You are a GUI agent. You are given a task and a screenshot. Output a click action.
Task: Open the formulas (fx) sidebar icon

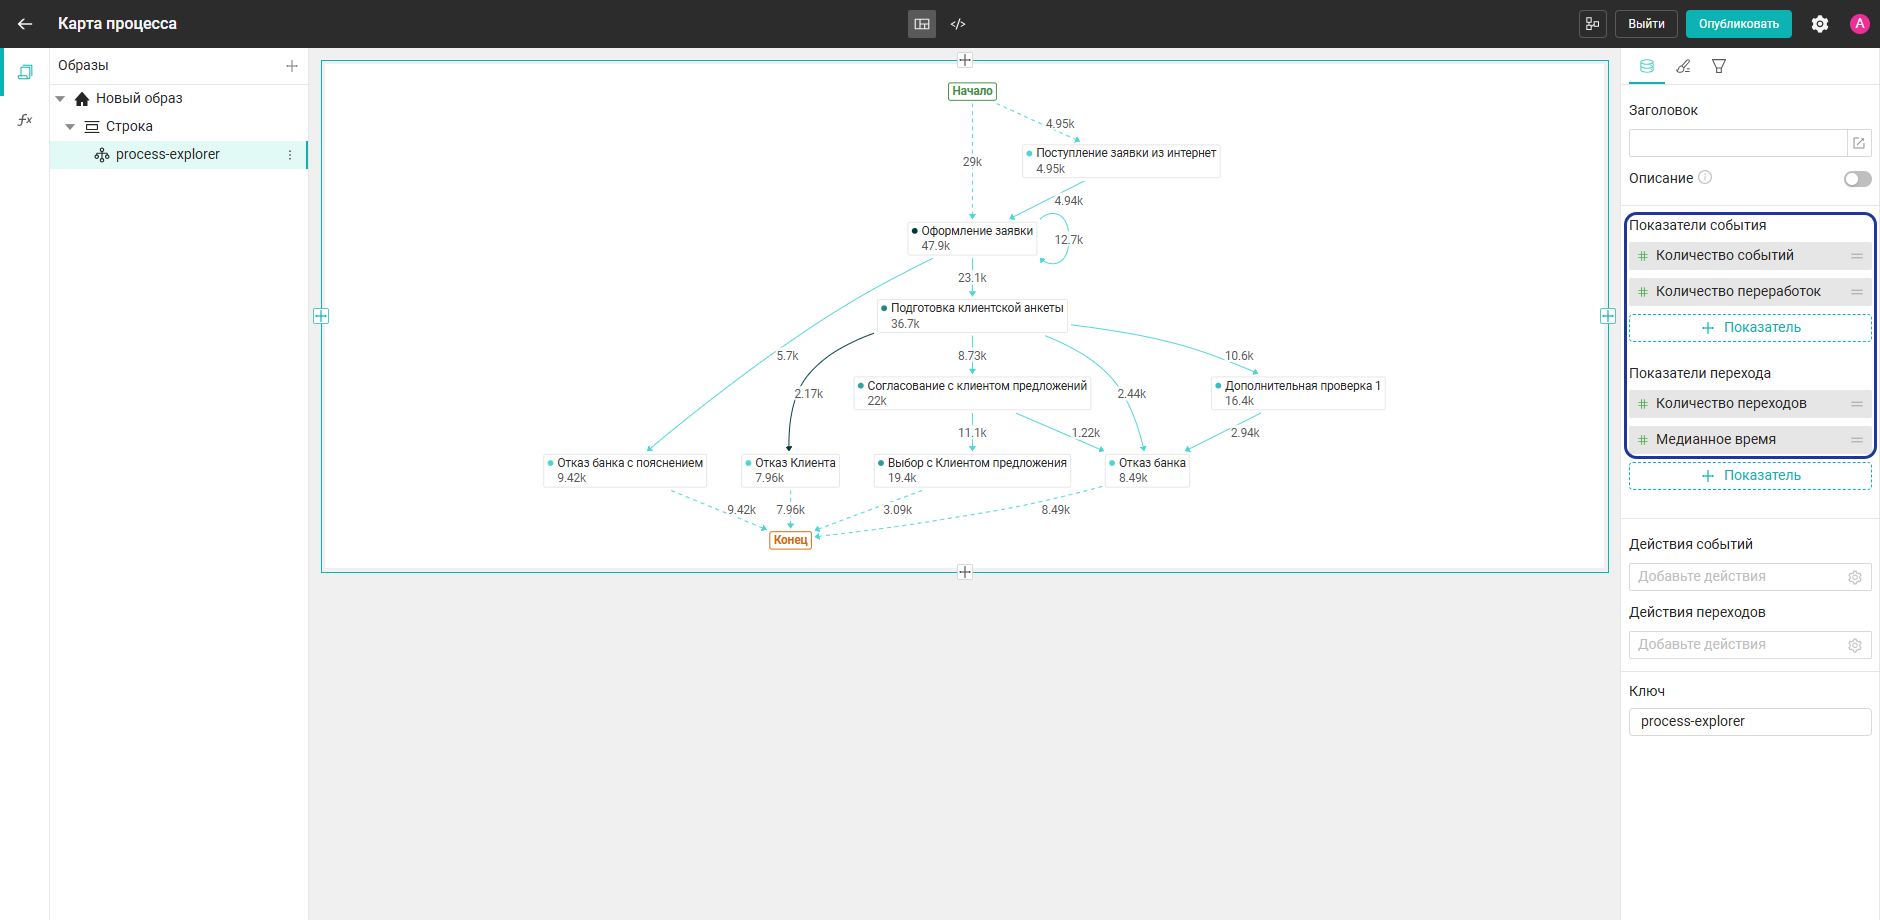pos(25,120)
